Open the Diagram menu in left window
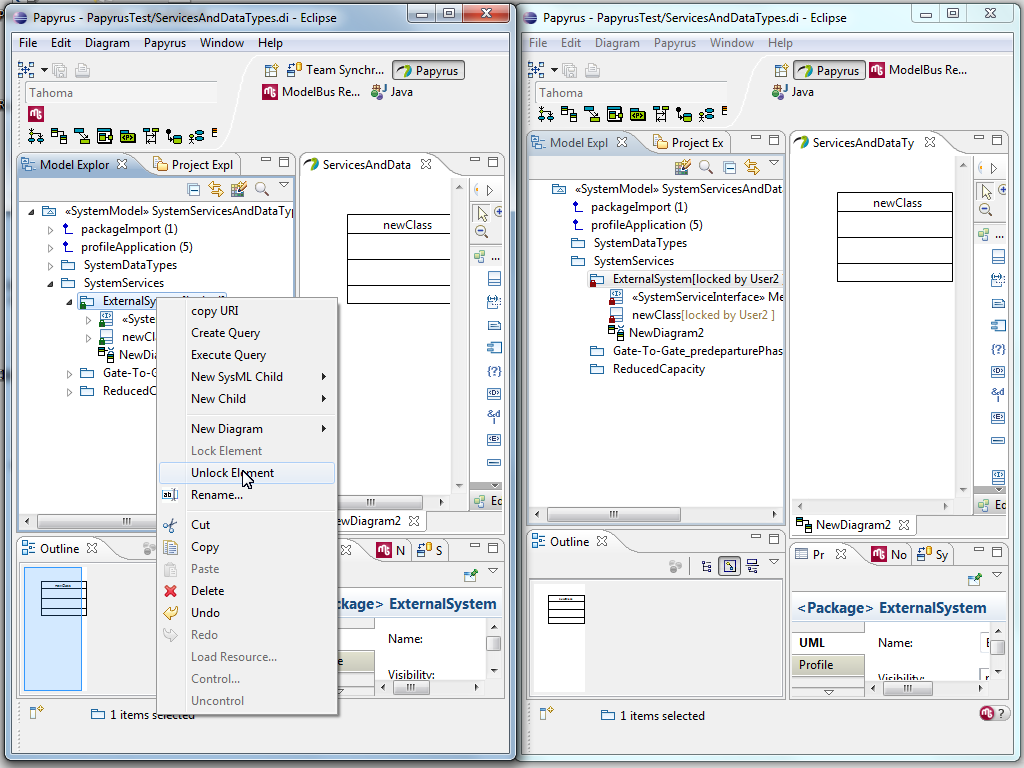This screenshot has height=768, width=1024. (107, 43)
